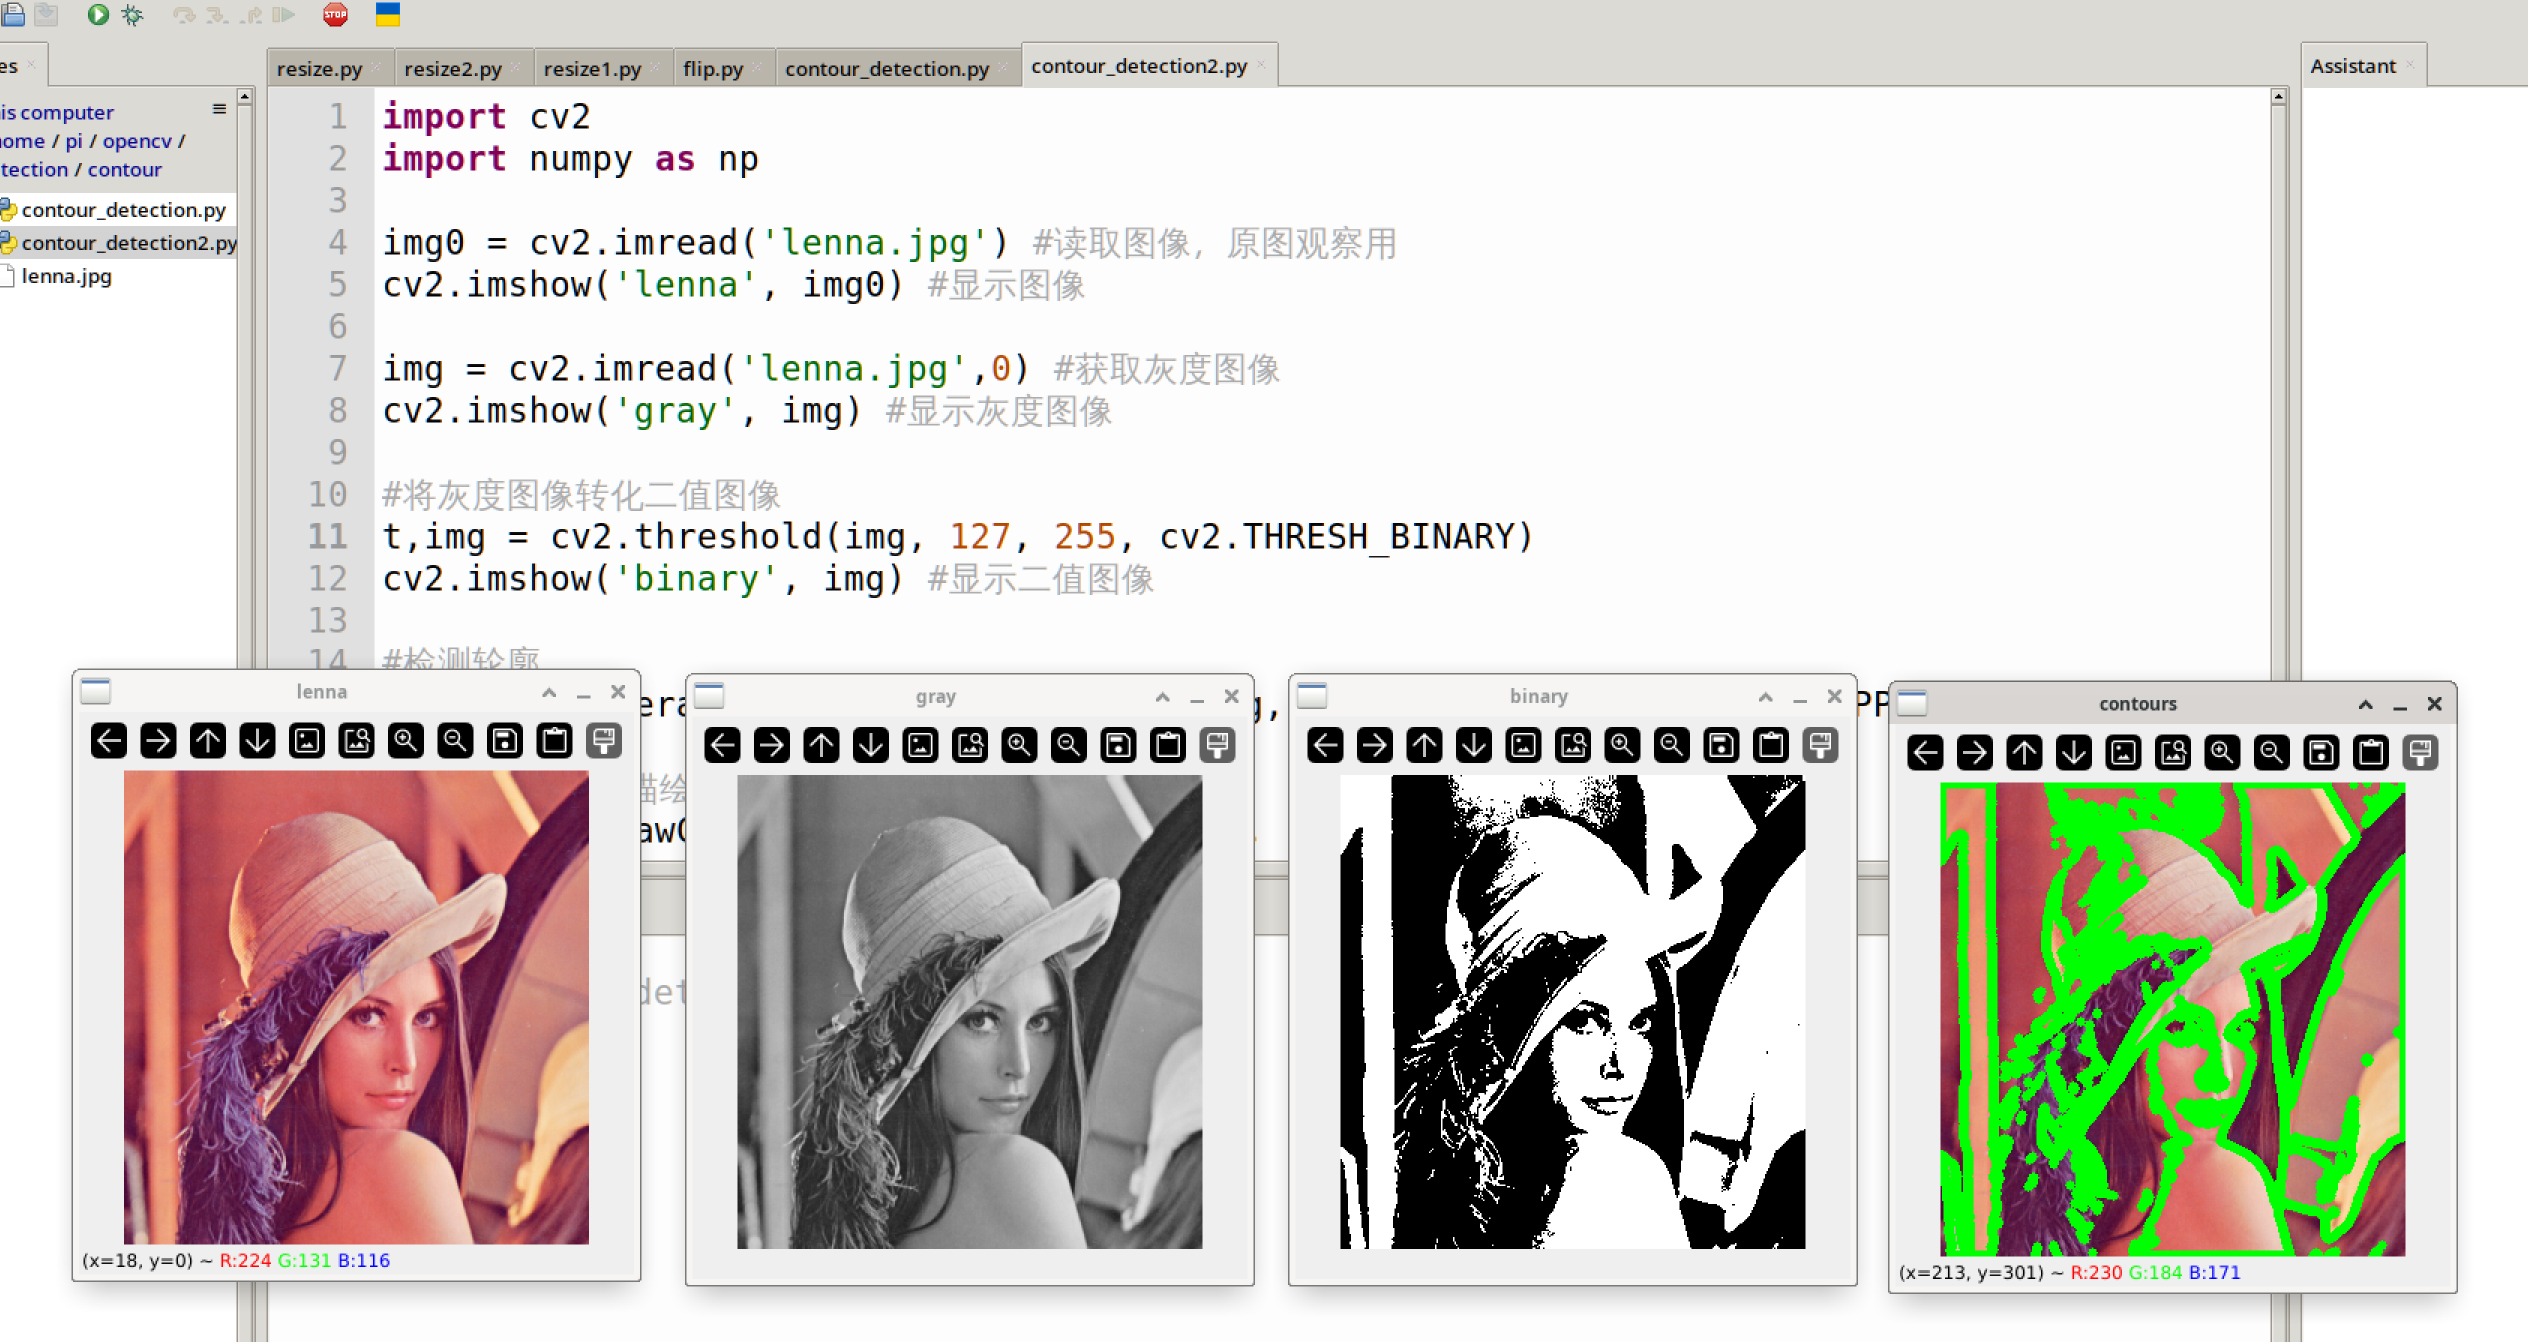
Task: Pan up in the lenna window
Action: coord(208,741)
